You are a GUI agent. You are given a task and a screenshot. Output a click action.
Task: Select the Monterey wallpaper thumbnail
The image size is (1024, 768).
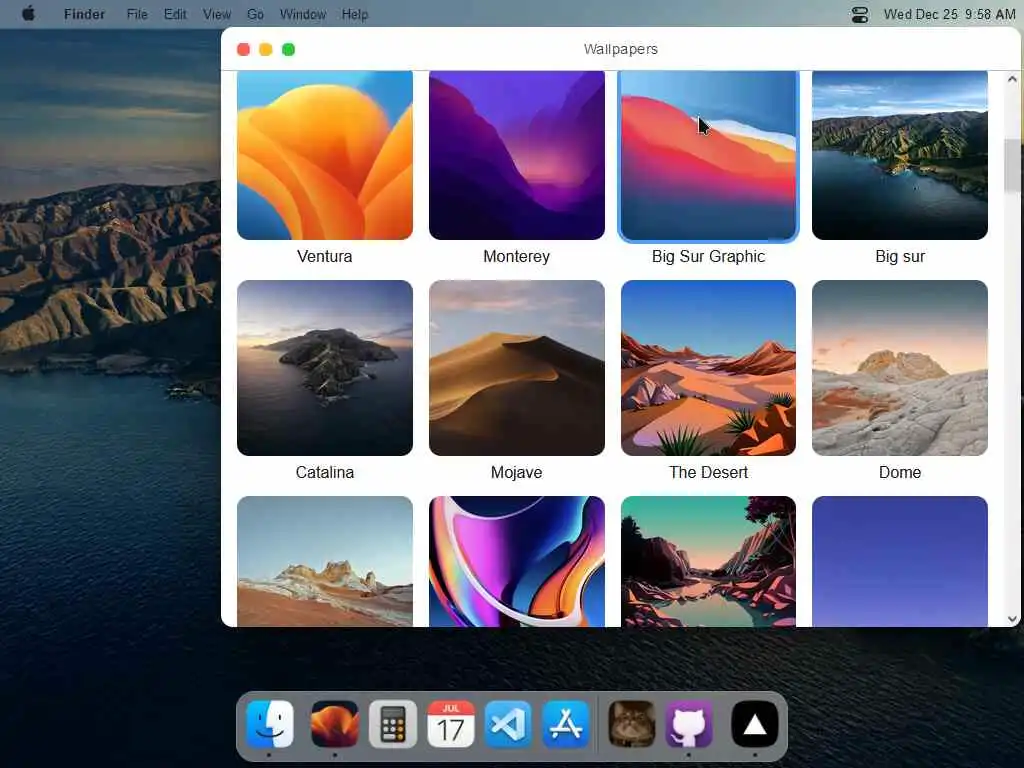(517, 155)
